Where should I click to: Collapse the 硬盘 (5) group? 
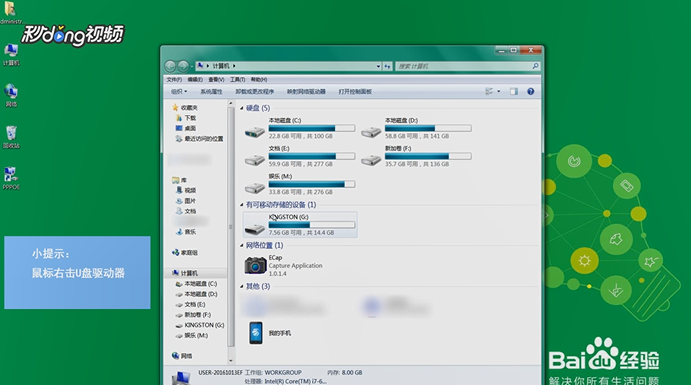click(241, 108)
